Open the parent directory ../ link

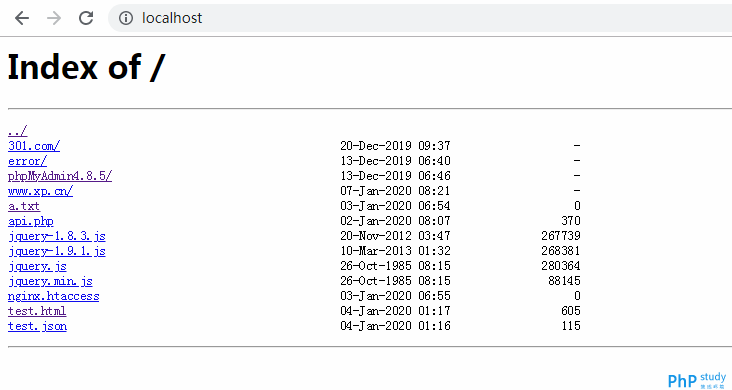click(x=18, y=131)
